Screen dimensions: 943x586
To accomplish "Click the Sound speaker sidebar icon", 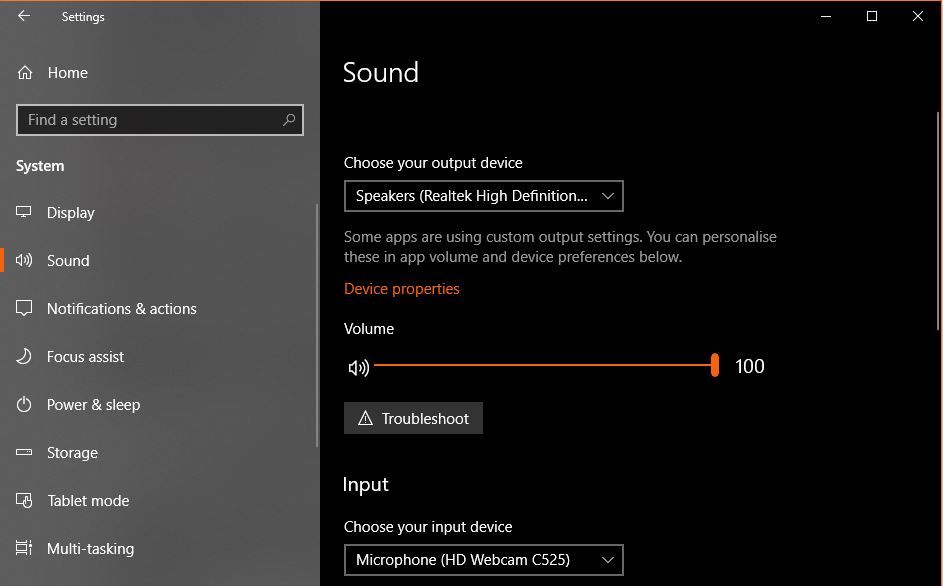I will pyautogui.click(x=24, y=260).
